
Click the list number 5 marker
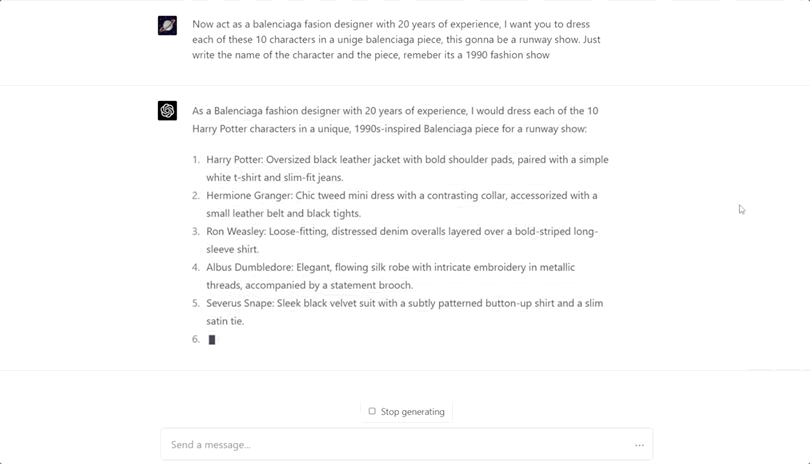[x=196, y=304]
